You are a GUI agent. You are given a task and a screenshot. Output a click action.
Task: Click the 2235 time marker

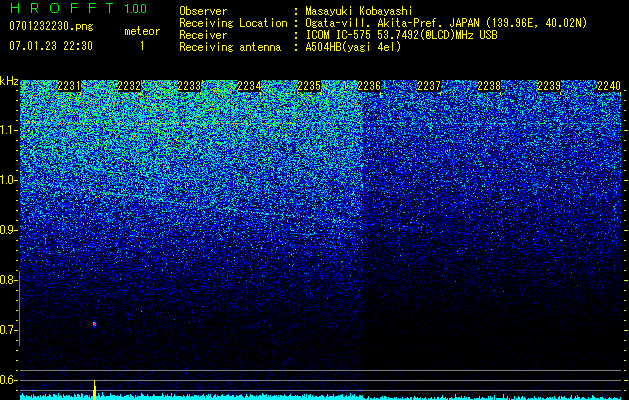pyautogui.click(x=309, y=86)
